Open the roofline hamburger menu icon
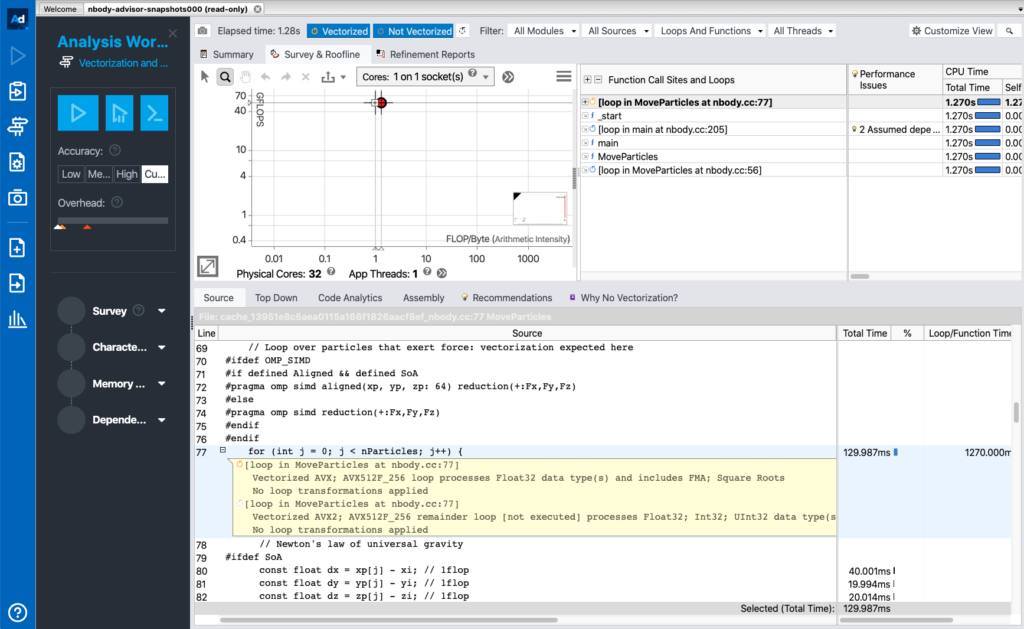1024x629 pixels. (x=564, y=77)
